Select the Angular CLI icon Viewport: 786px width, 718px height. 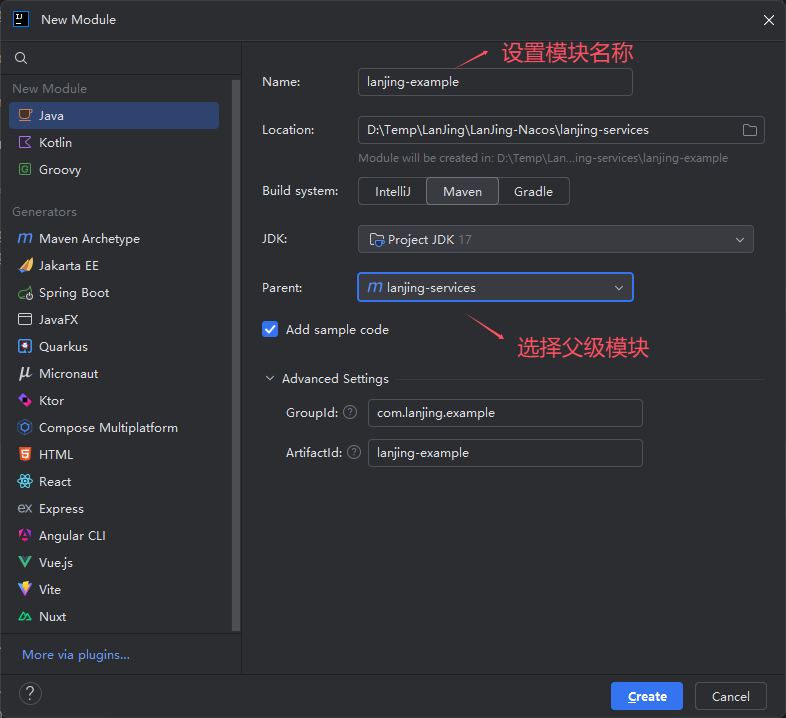25,535
